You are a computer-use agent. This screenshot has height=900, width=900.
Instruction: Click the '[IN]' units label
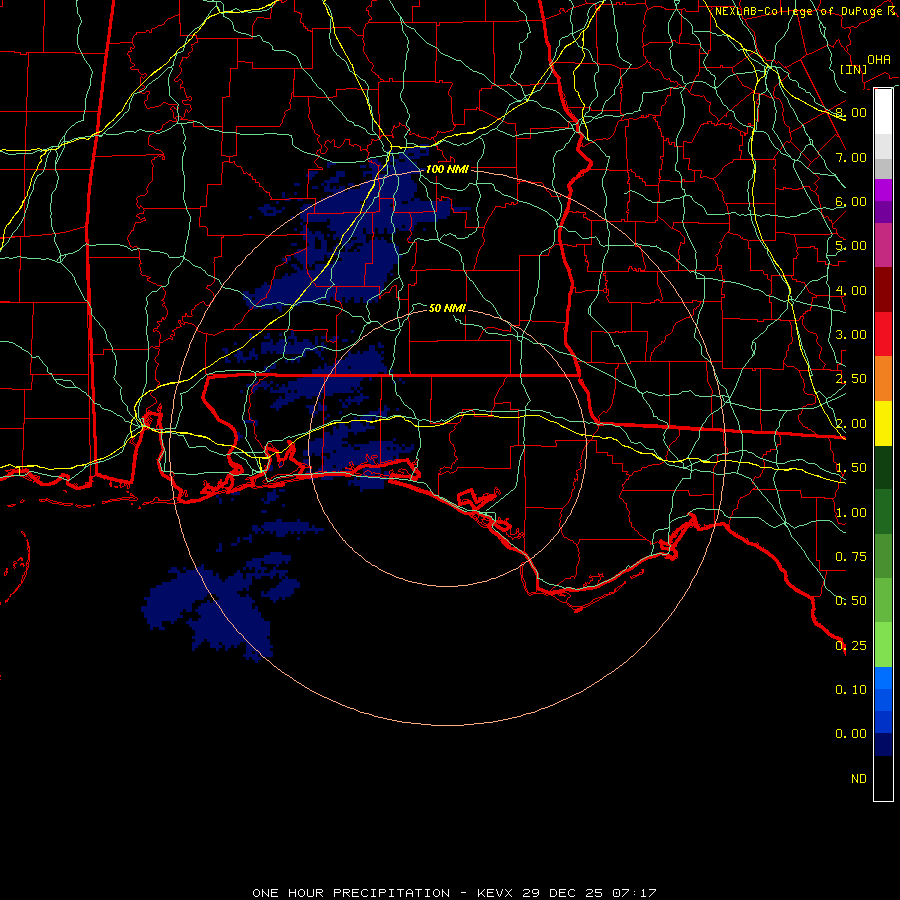(x=853, y=69)
